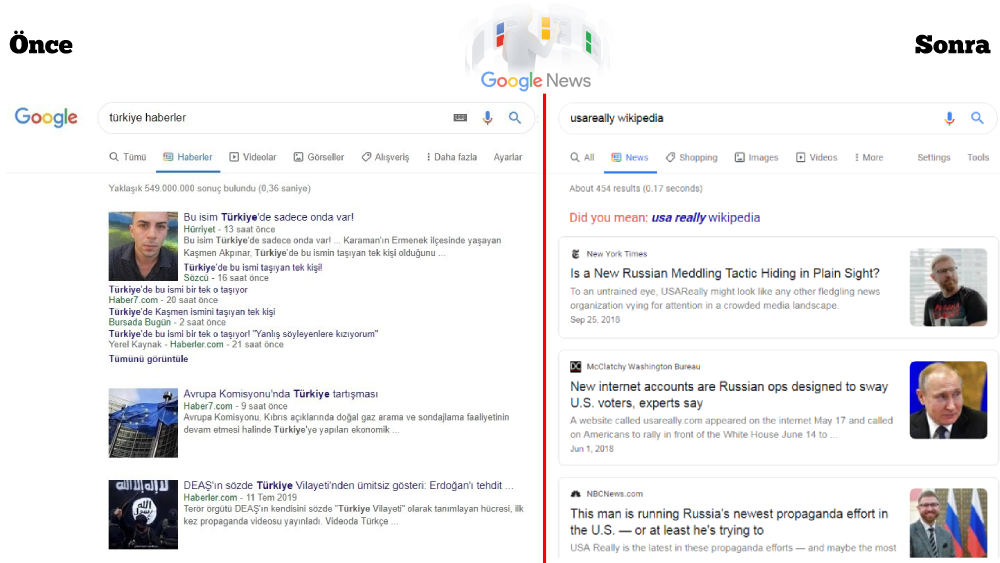Viewport: 1000px width, 563px height.
Task: Click EU flags thumbnail for Avrupa Komisyonu story
Action: [143, 423]
